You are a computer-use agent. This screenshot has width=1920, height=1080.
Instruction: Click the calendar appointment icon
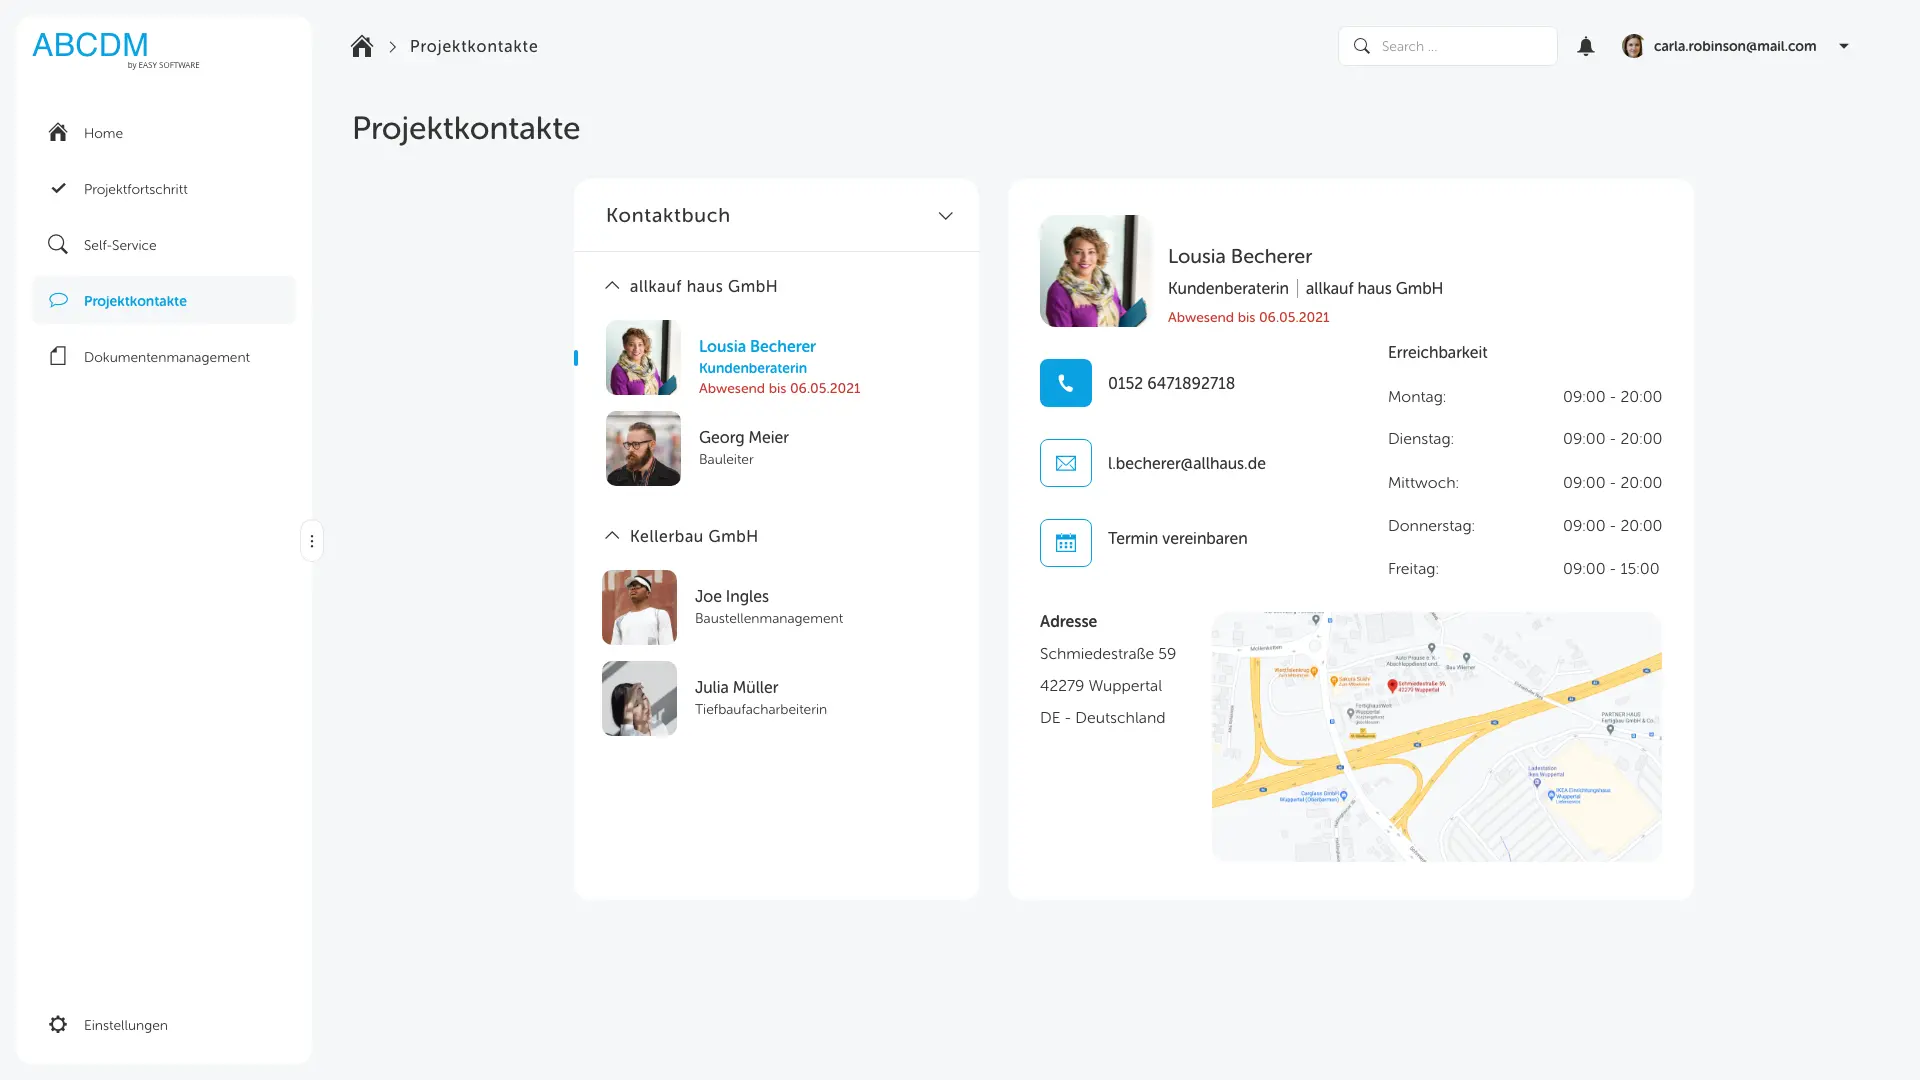(x=1065, y=543)
